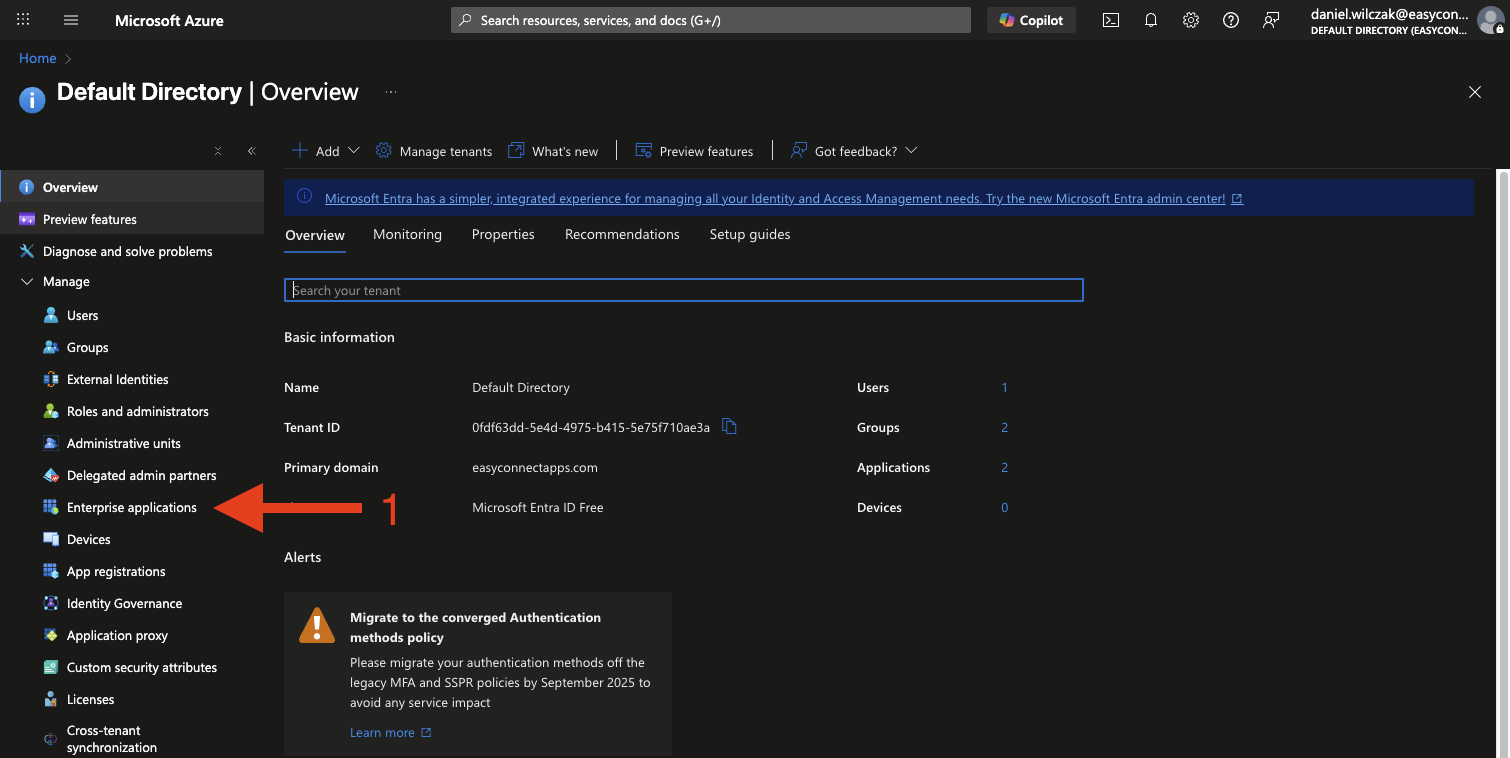Image resolution: width=1510 pixels, height=758 pixels.
Task: Copy the Tenant ID to clipboard
Action: click(x=729, y=427)
